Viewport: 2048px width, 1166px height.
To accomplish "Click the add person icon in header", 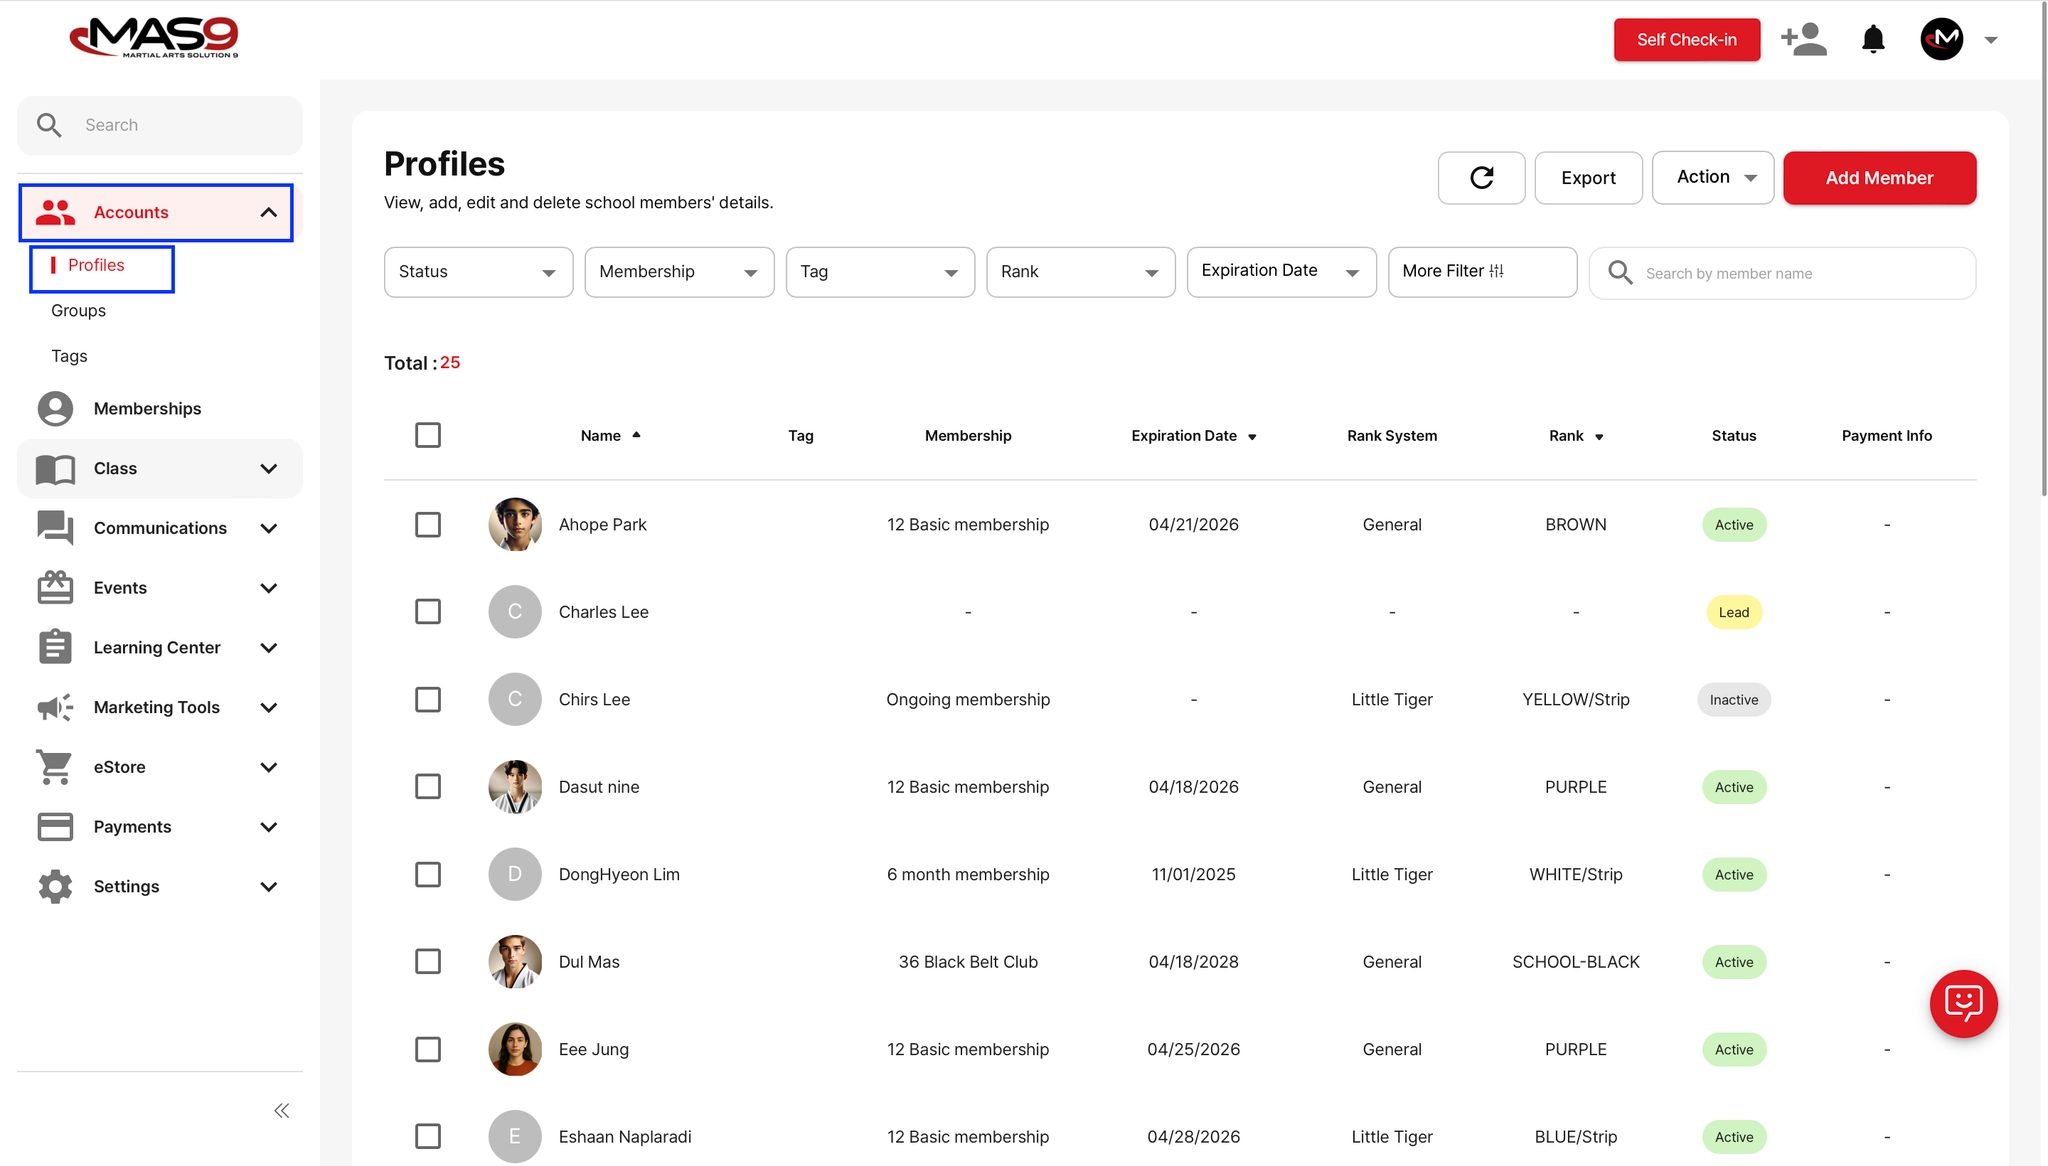I will click(x=1804, y=40).
